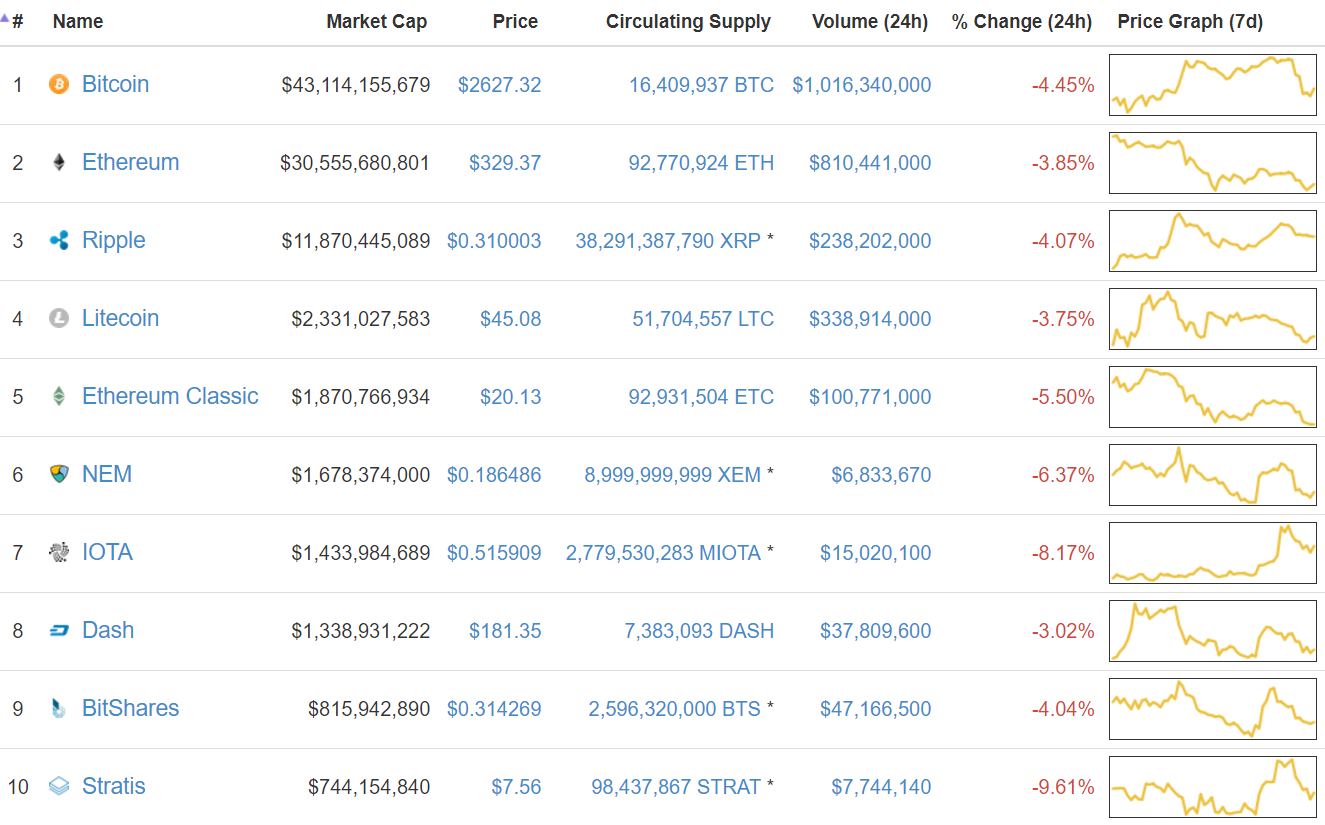This screenshot has width=1325, height=825.
Task: Click the Ethereum Classic logo icon
Action: [x=59, y=397]
